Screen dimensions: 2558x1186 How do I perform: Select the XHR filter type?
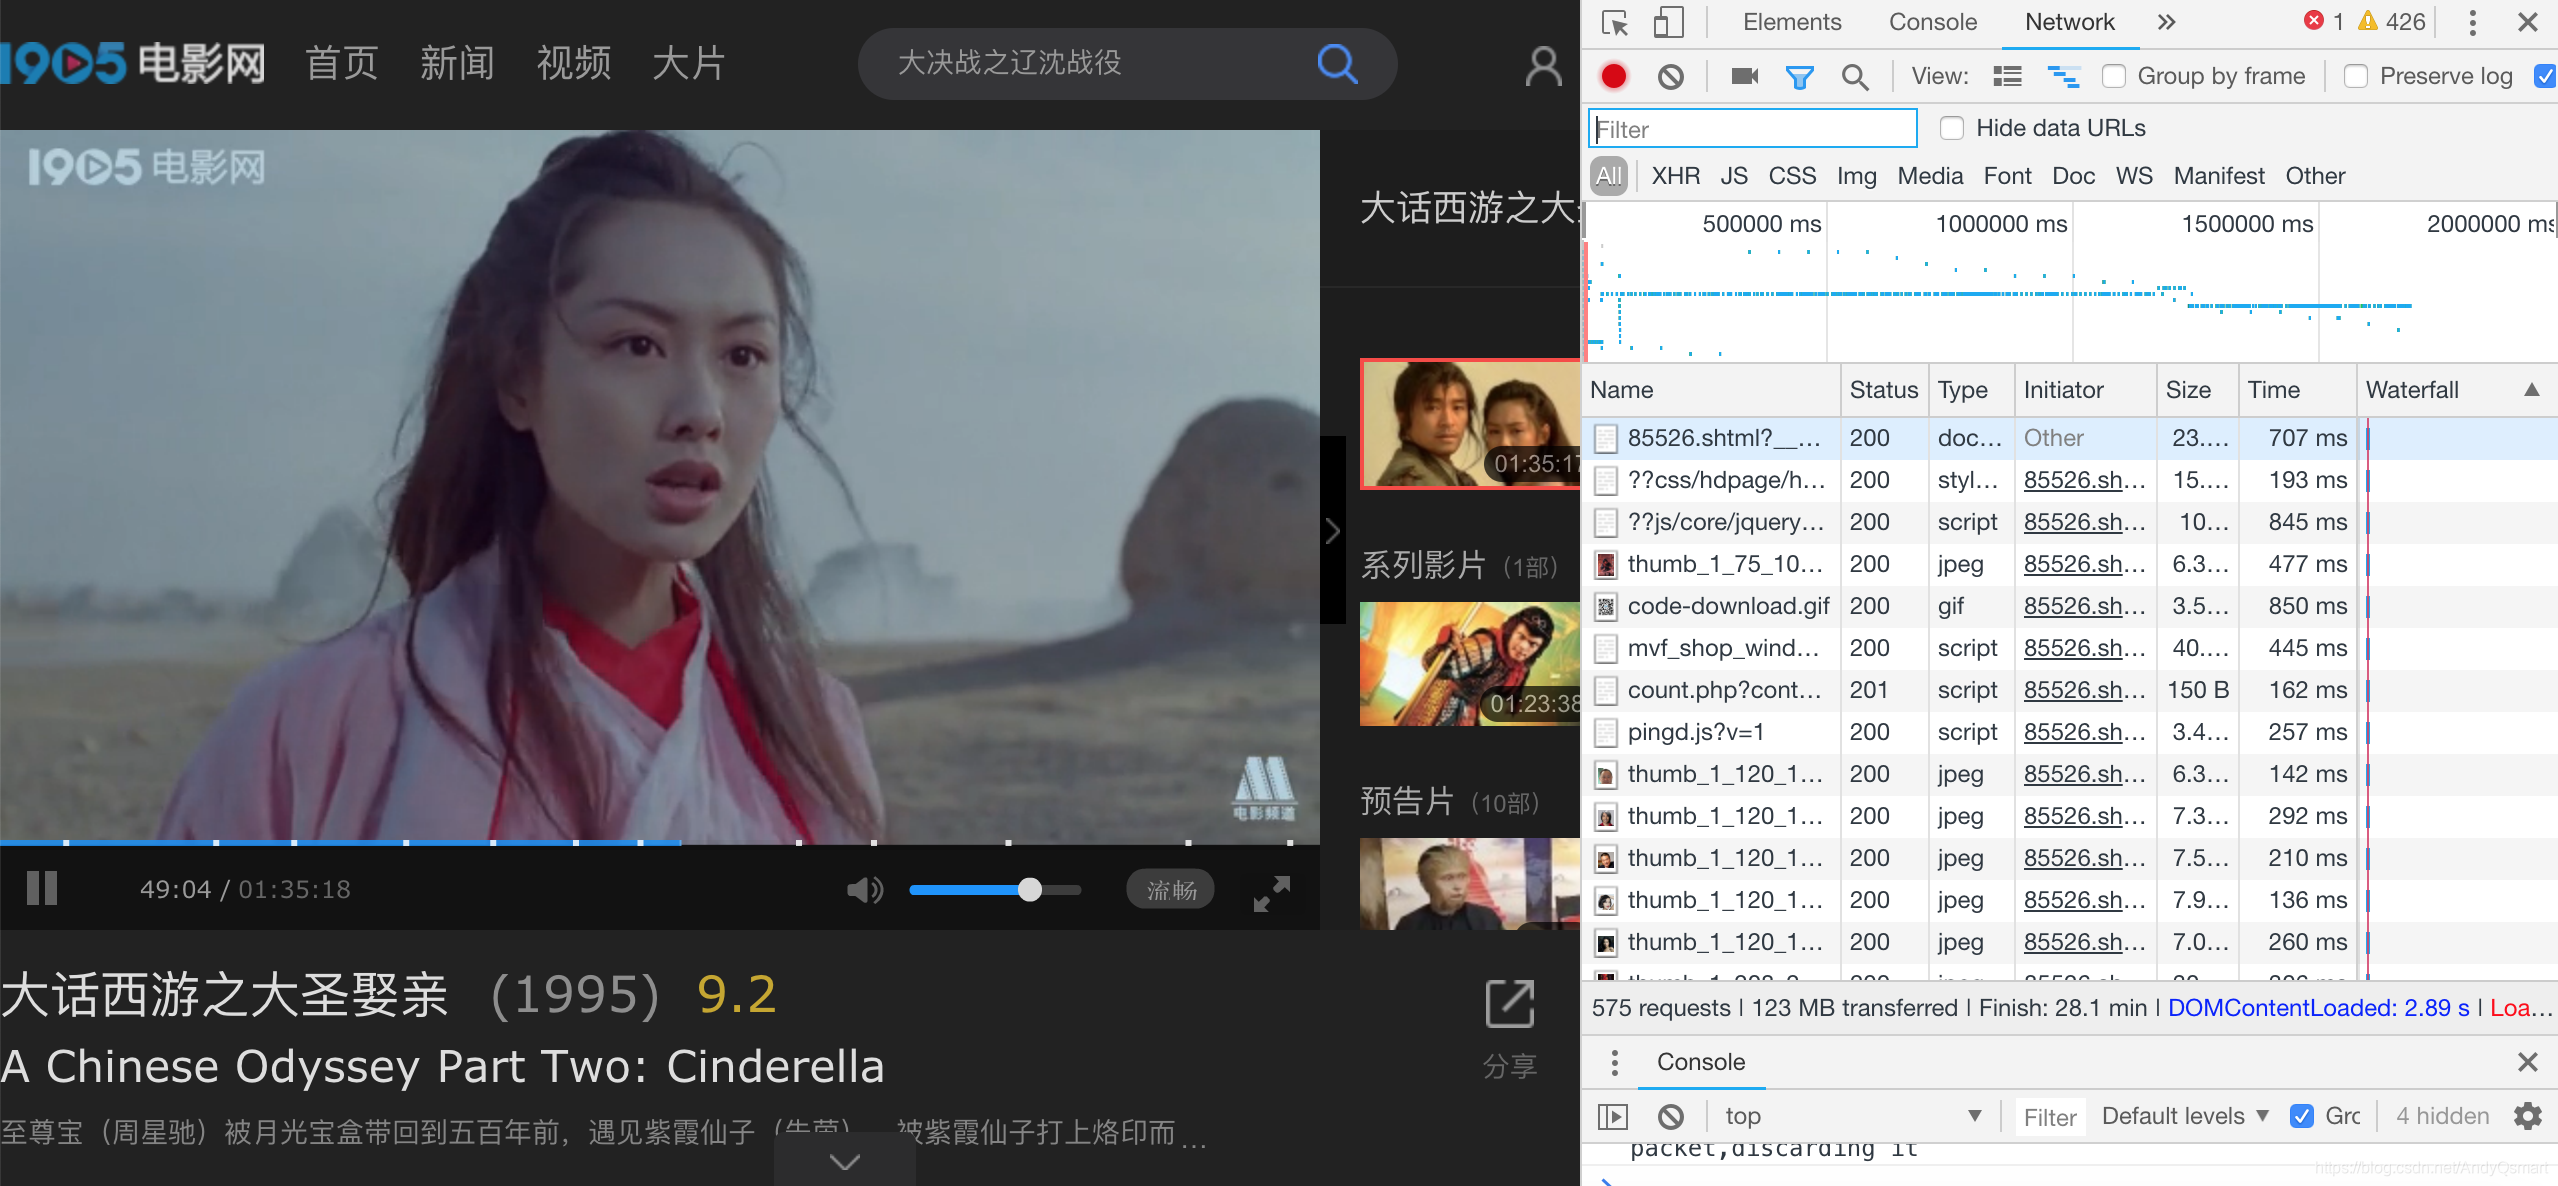[1675, 176]
